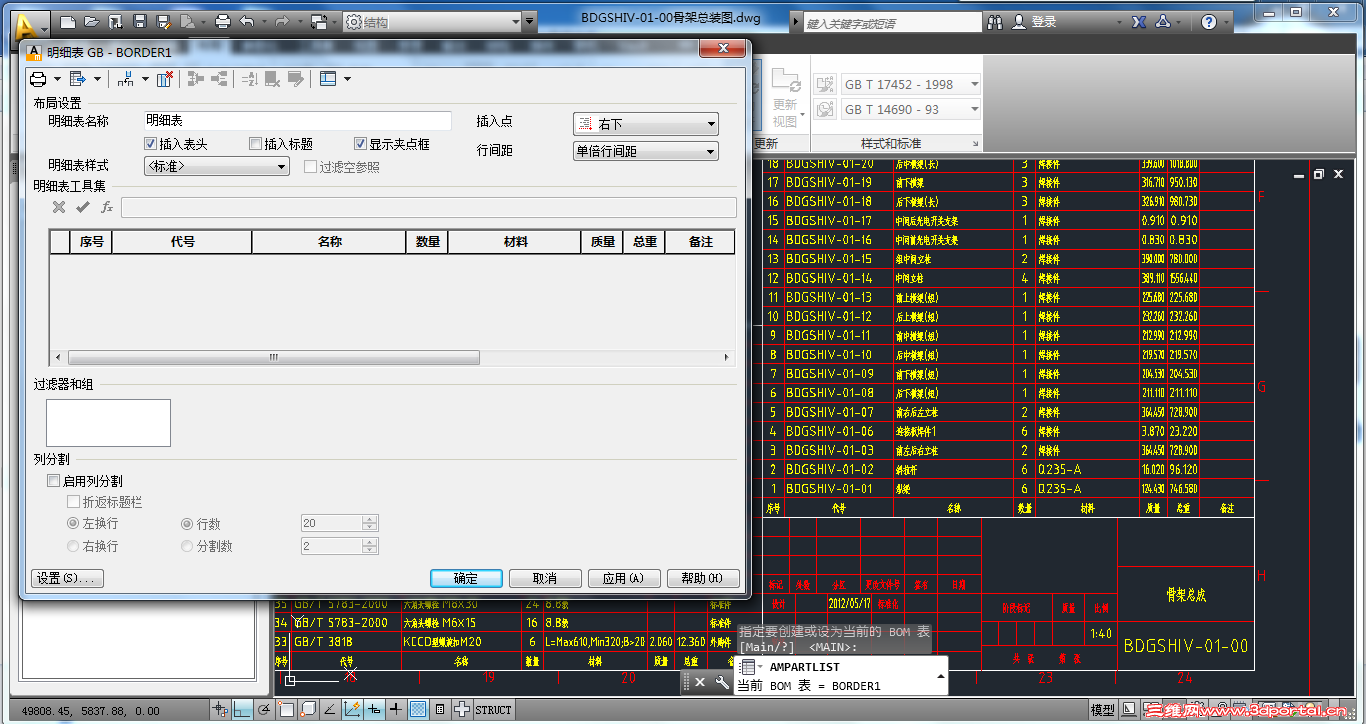Click the 名称 column header in the dialog table

[x=329, y=242]
